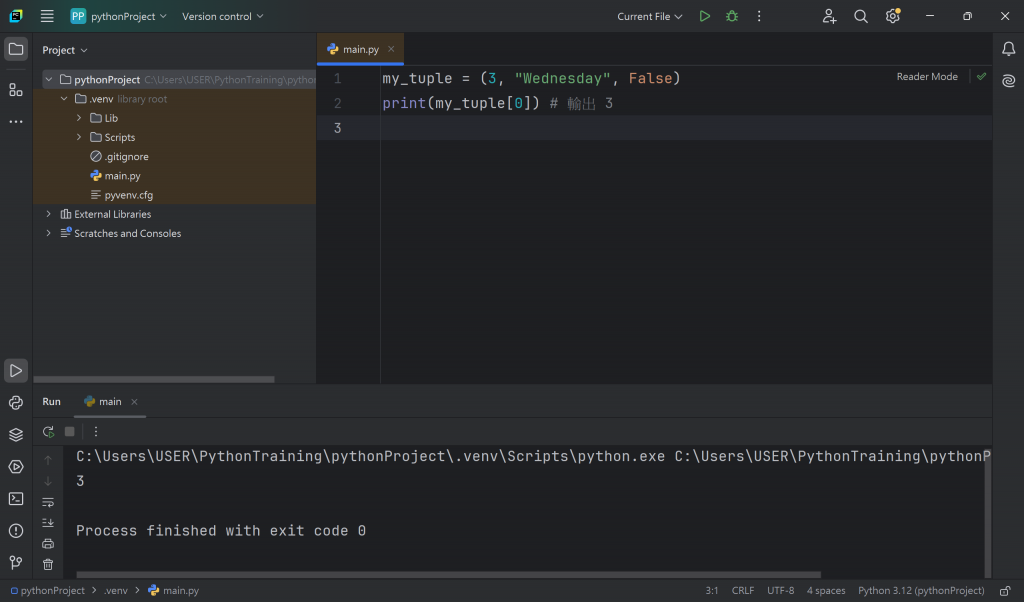Open Git version control tool window
Image resolution: width=1024 pixels, height=602 pixels.
pos(16,562)
